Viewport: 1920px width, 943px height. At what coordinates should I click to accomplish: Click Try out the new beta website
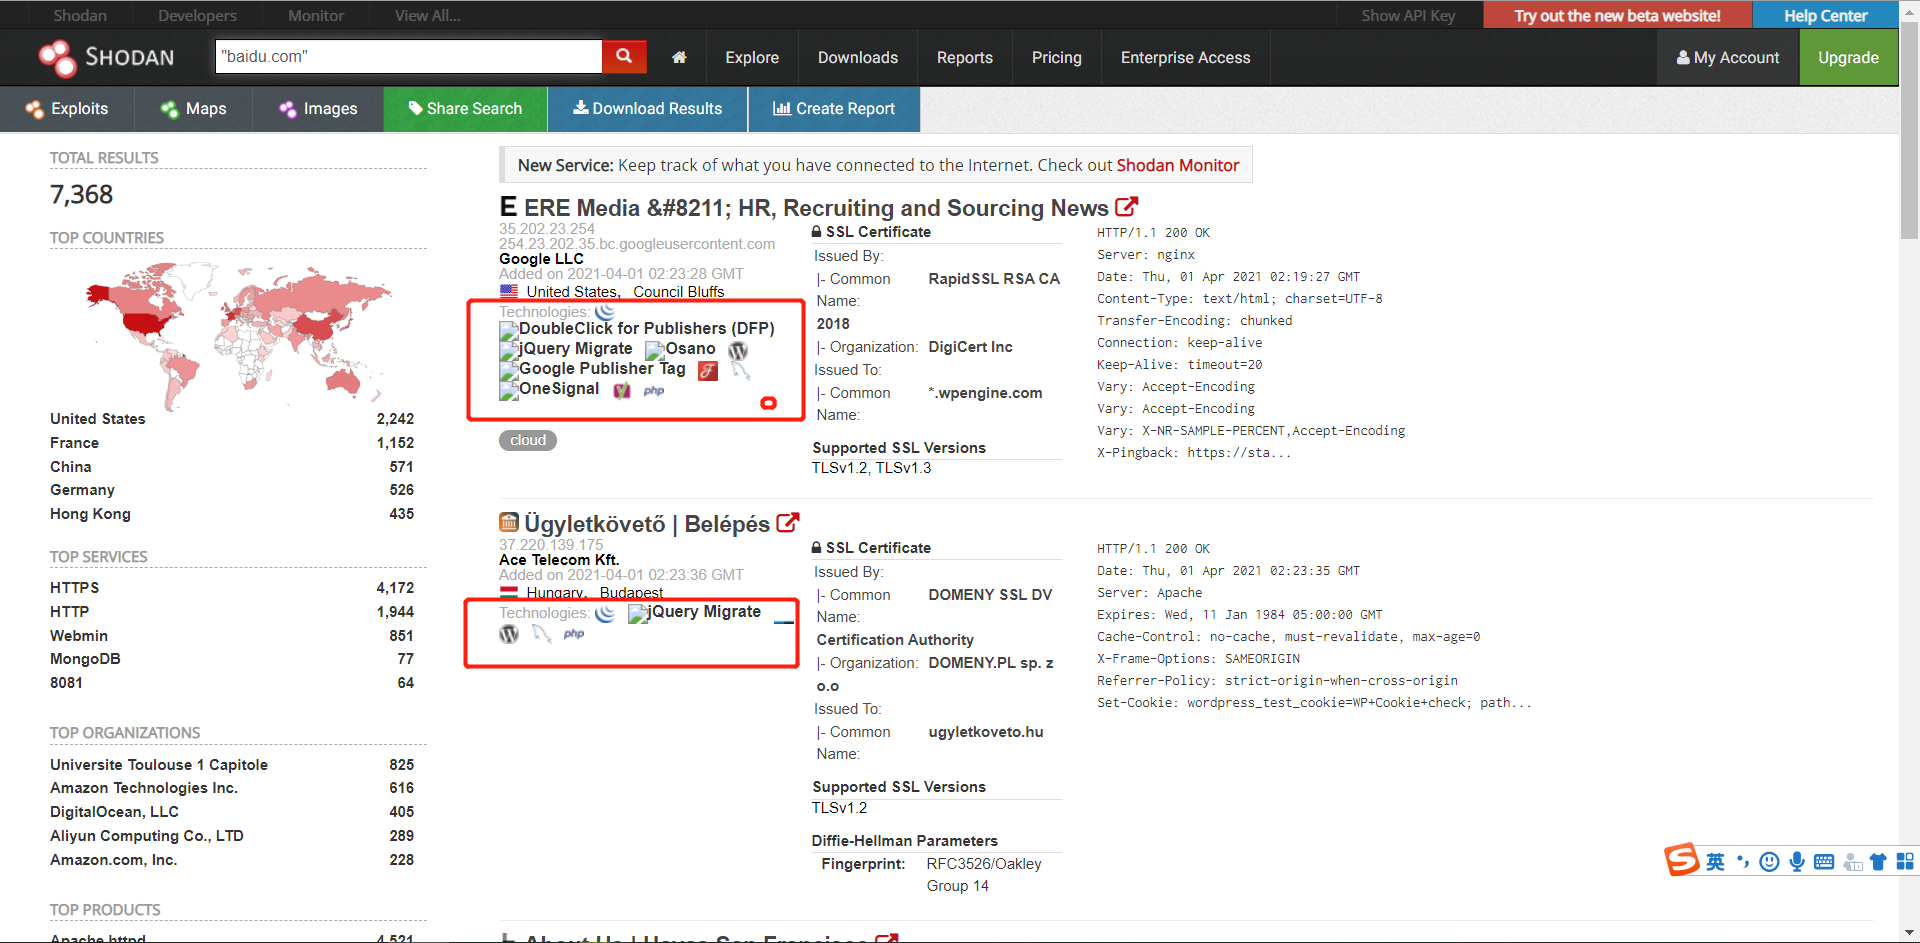click(1617, 15)
